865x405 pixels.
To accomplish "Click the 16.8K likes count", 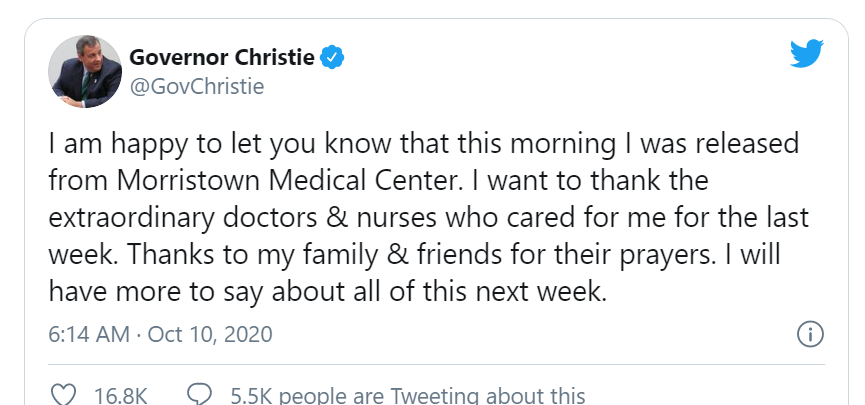I will point(121,396).
